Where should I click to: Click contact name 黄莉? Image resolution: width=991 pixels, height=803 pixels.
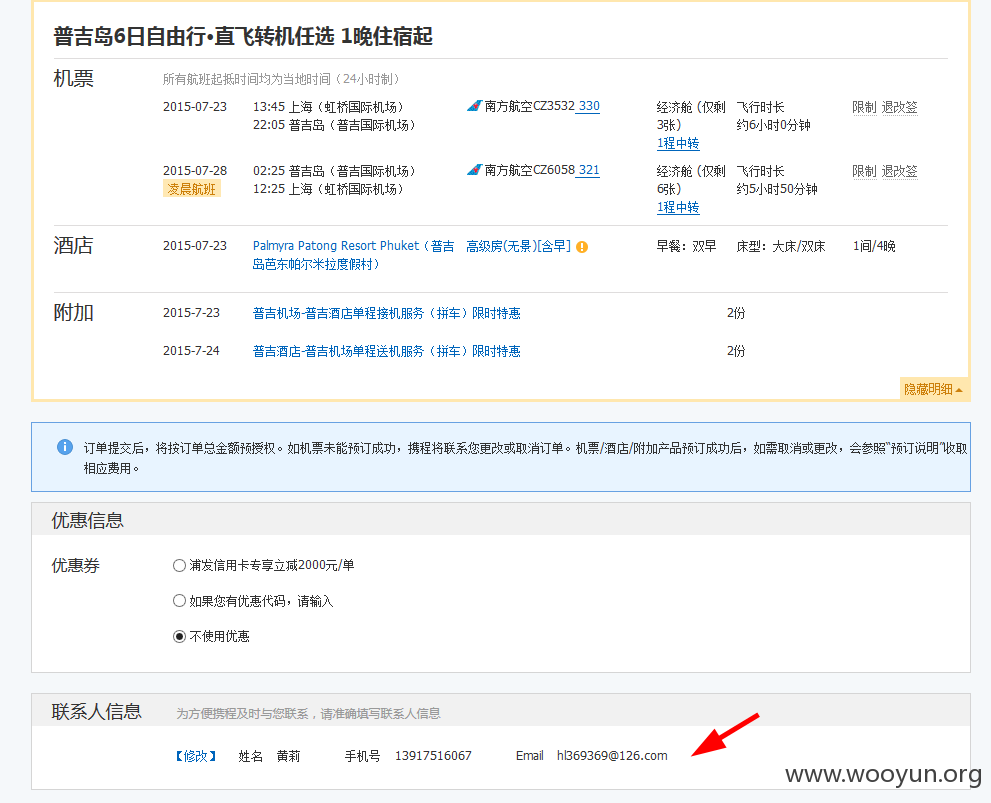point(288,756)
